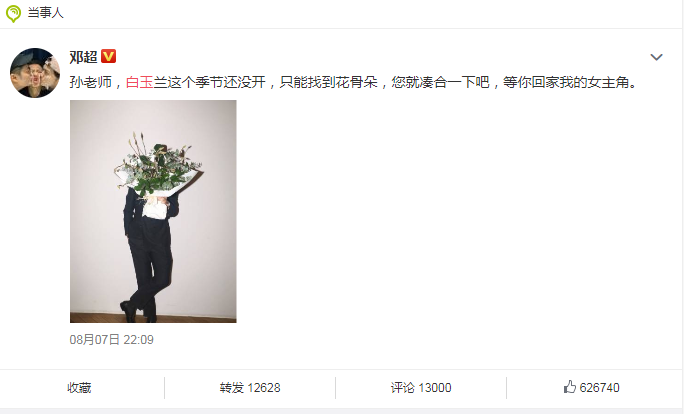Click the orange V verified badge
This screenshot has height=414, width=684.
click(x=109, y=56)
